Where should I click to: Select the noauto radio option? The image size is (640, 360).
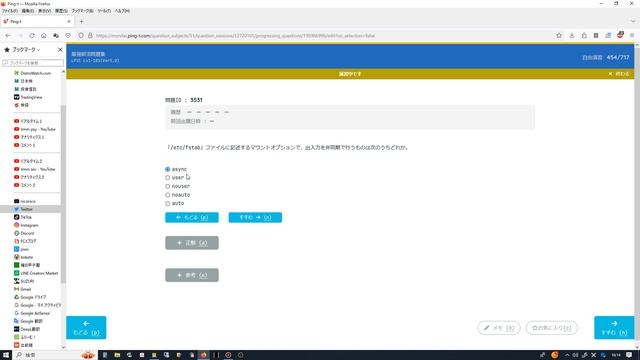tap(167, 195)
